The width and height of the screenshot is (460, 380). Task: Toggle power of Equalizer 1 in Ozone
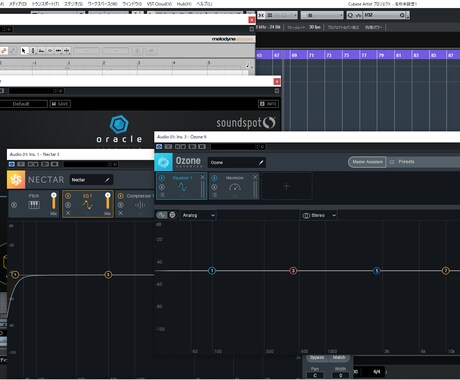tap(162, 178)
